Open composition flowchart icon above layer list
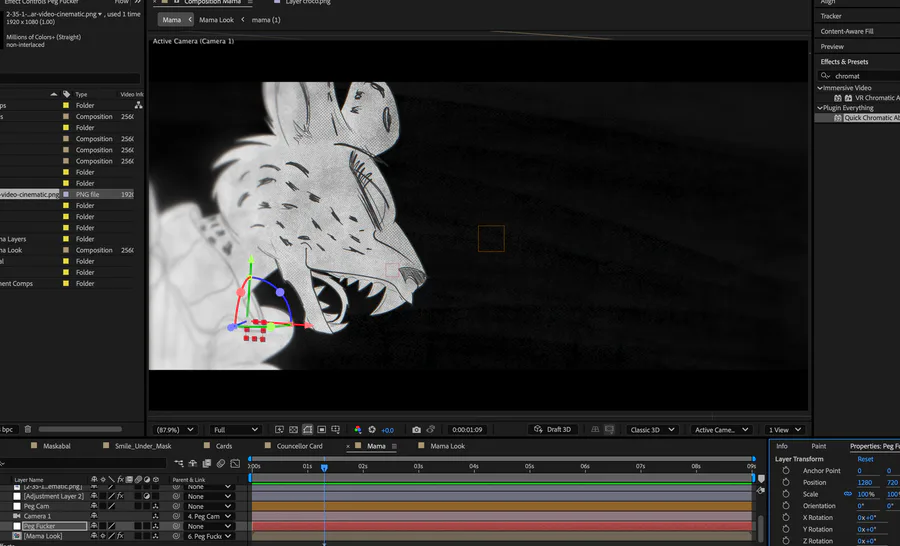 click(x=179, y=463)
